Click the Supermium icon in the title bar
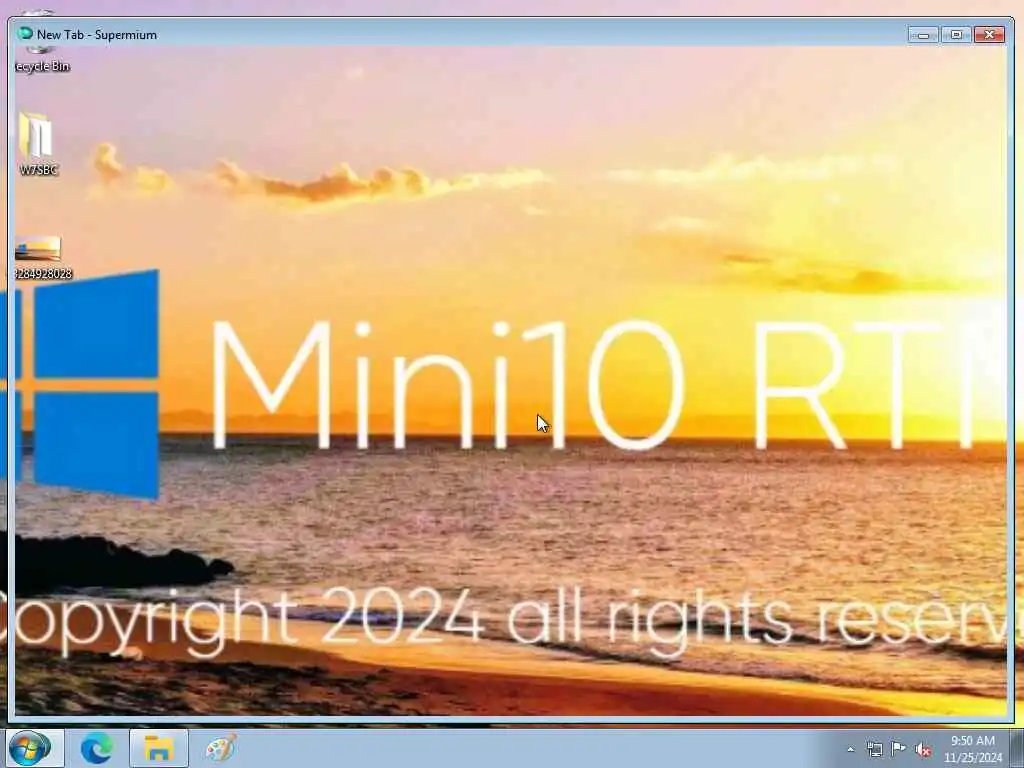This screenshot has width=1024, height=768. [x=25, y=33]
